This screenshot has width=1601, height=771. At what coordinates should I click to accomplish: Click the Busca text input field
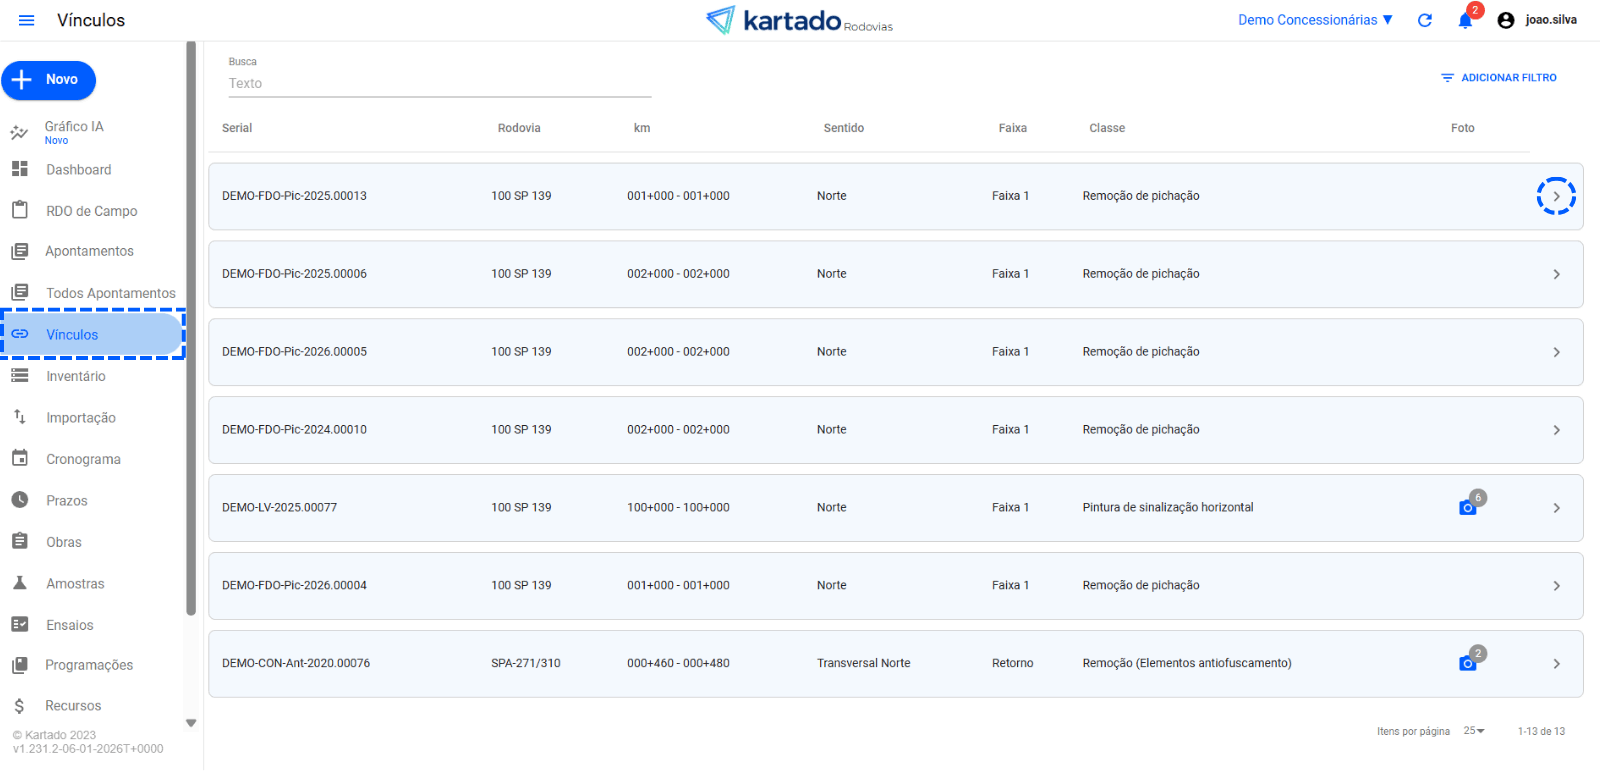point(439,84)
